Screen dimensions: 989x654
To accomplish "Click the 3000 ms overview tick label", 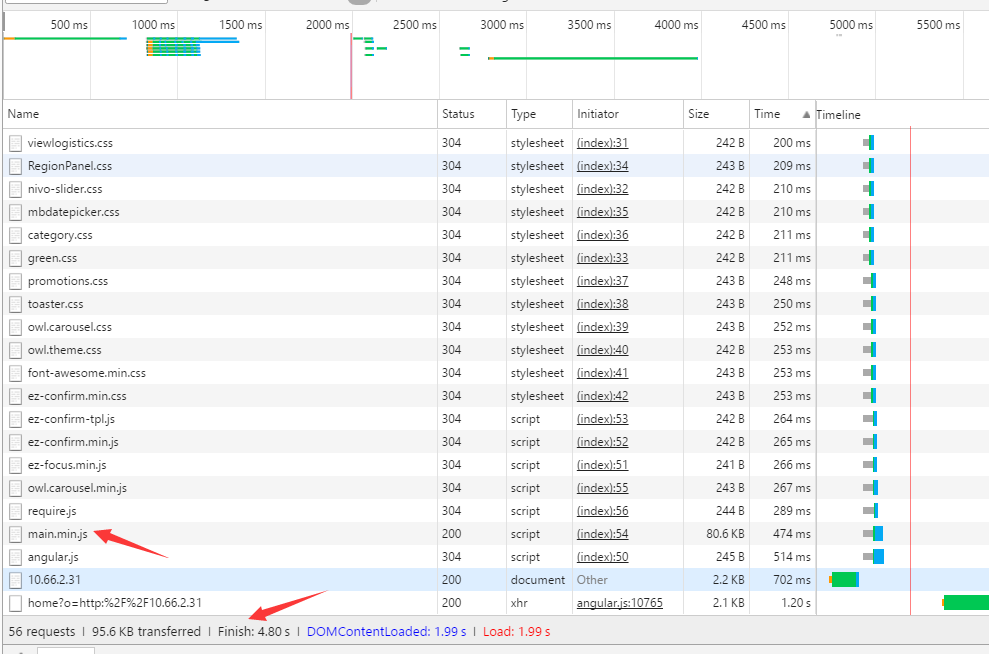I will (502, 25).
